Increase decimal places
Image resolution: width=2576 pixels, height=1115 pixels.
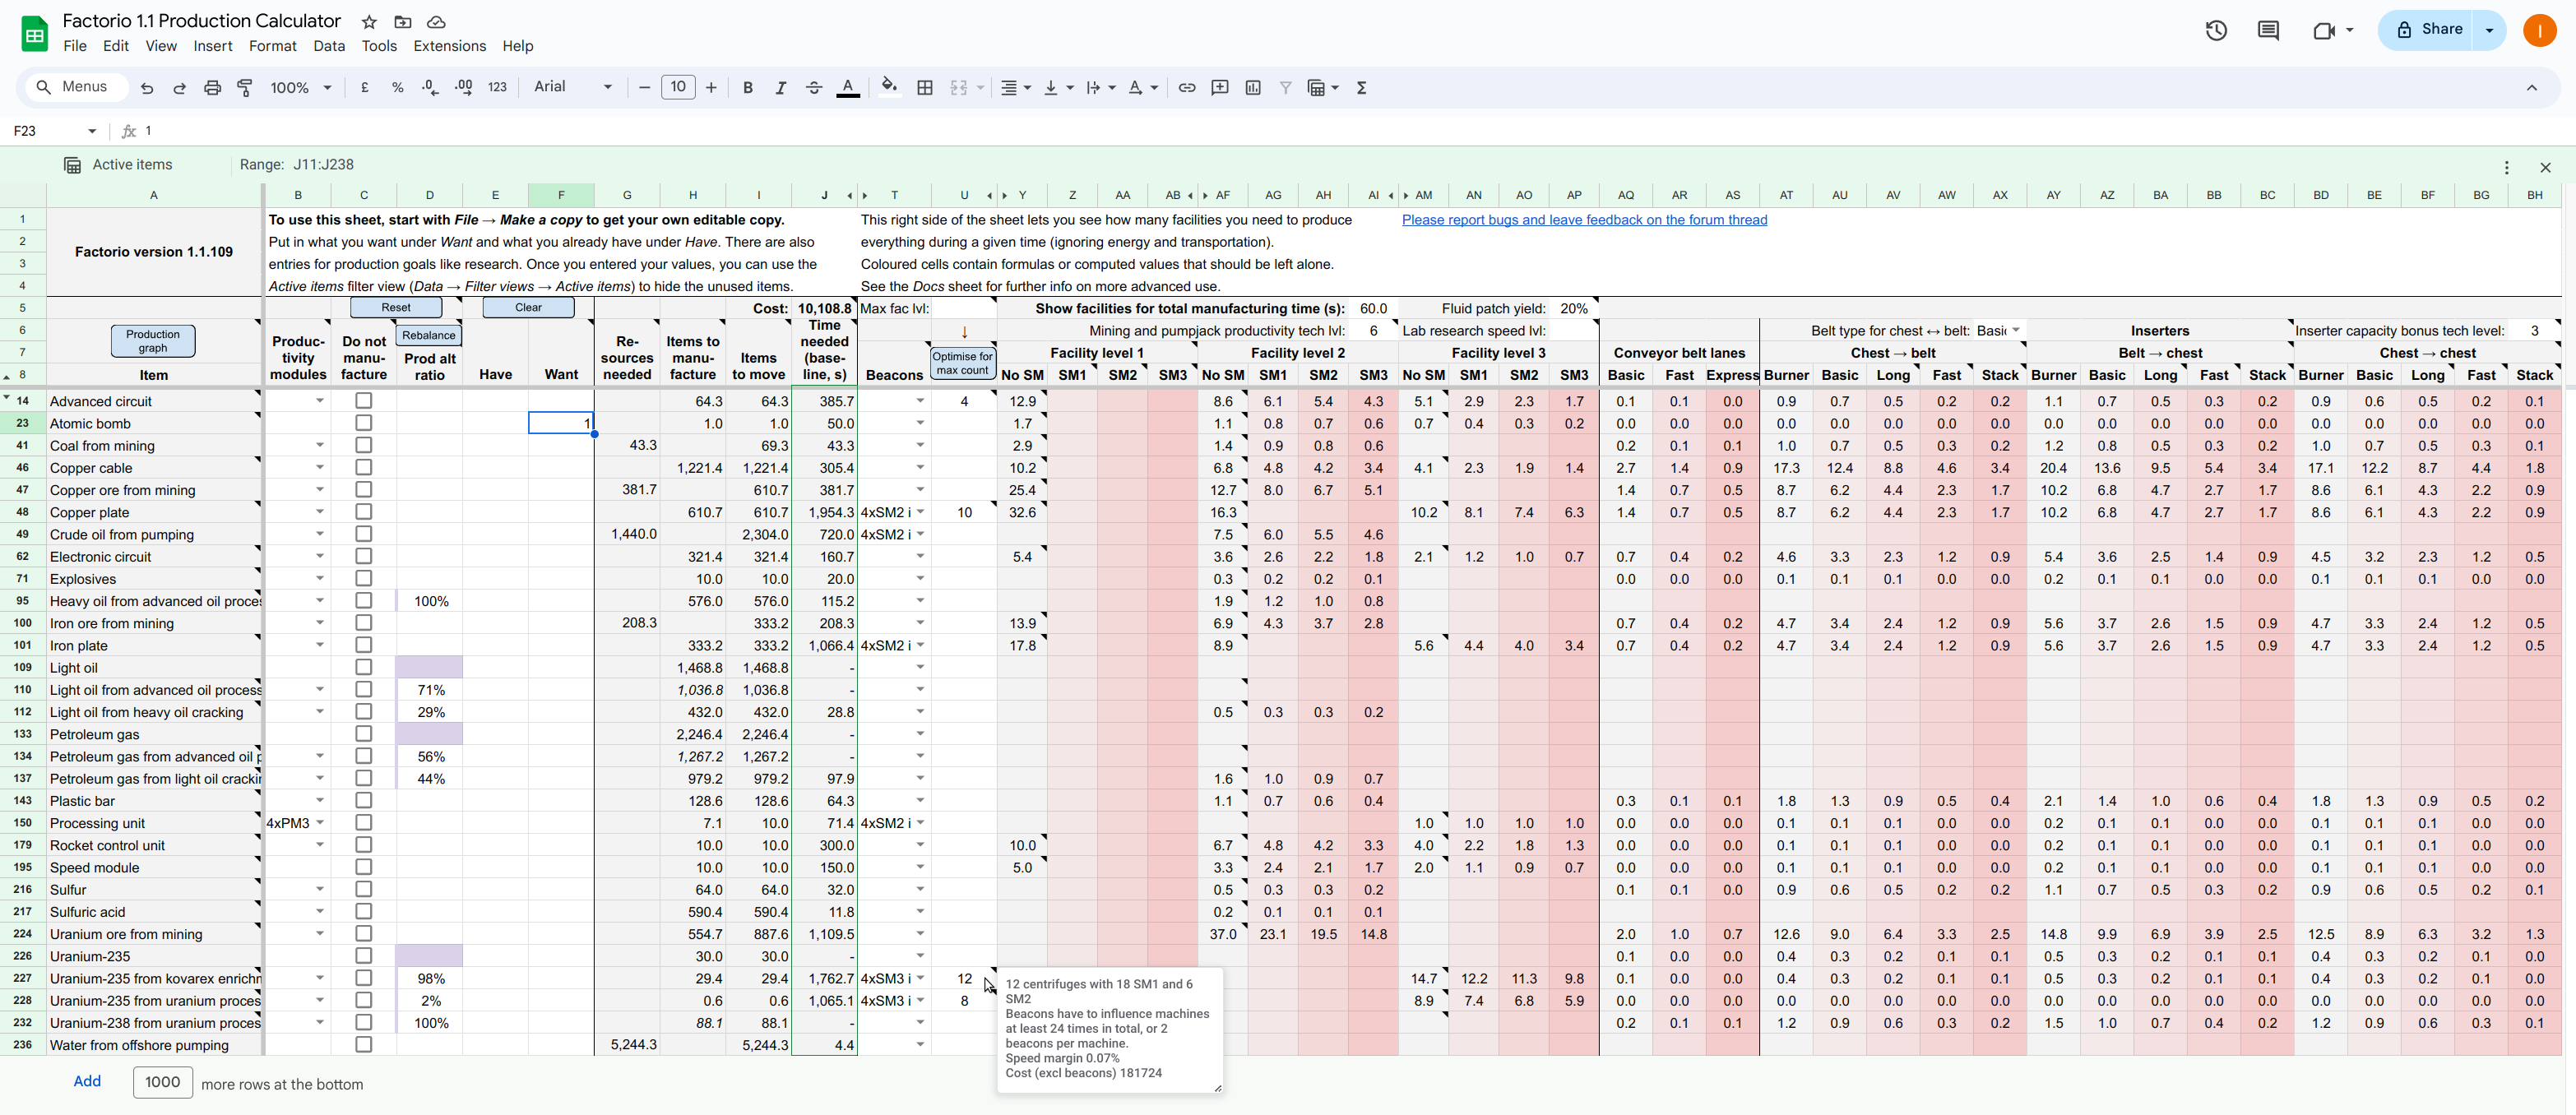[x=464, y=88]
